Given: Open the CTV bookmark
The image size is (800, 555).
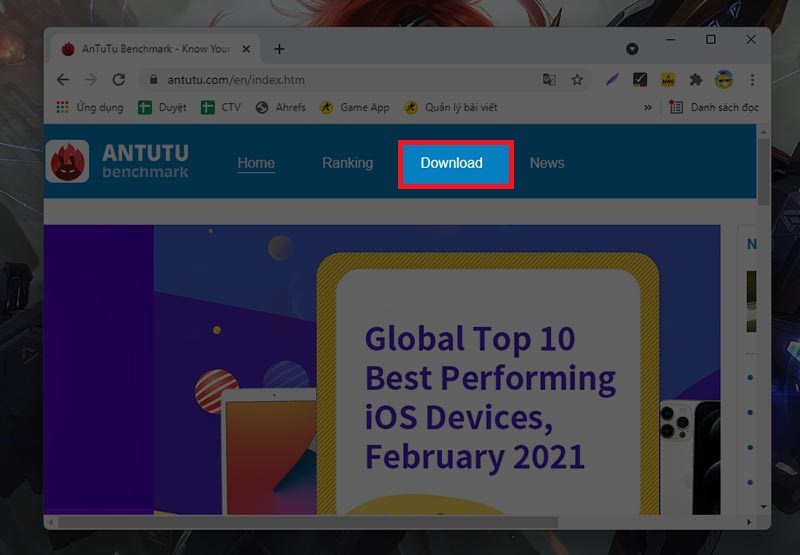Looking at the screenshot, I should (x=220, y=107).
